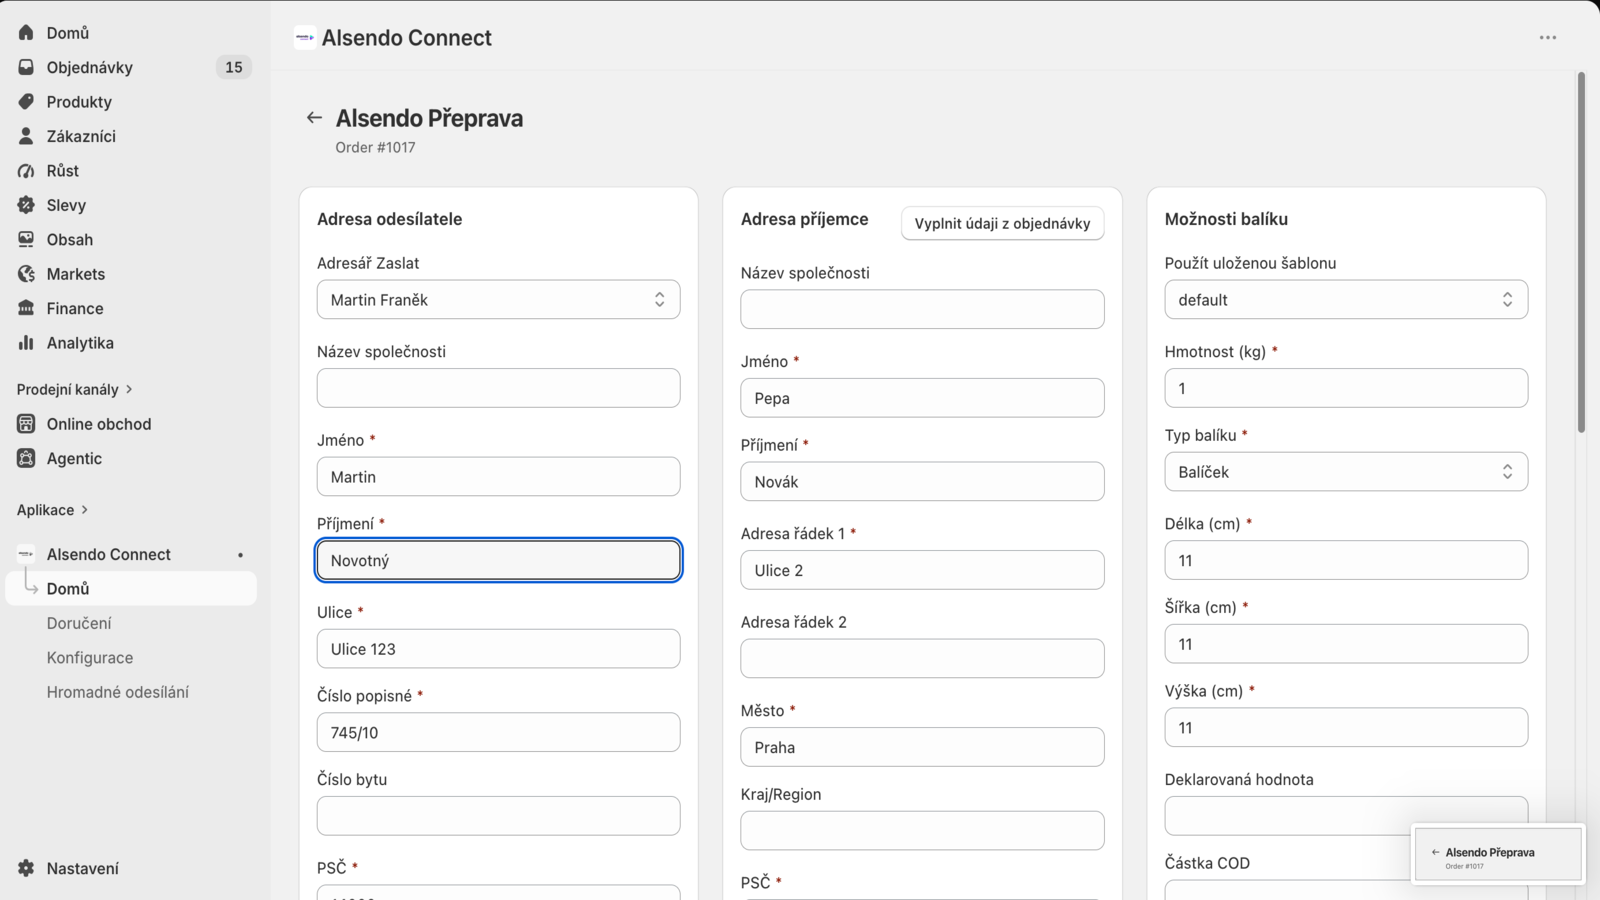This screenshot has height=900, width=1600.
Task: Click the Agentic icon in sidebar
Action: coord(26,459)
